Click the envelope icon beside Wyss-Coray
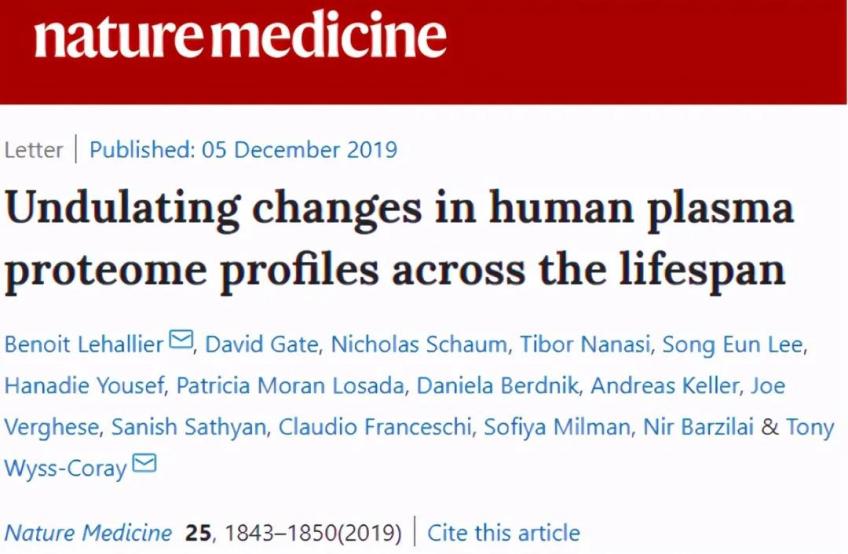Image resolution: width=848 pixels, height=554 pixels. coord(145,464)
